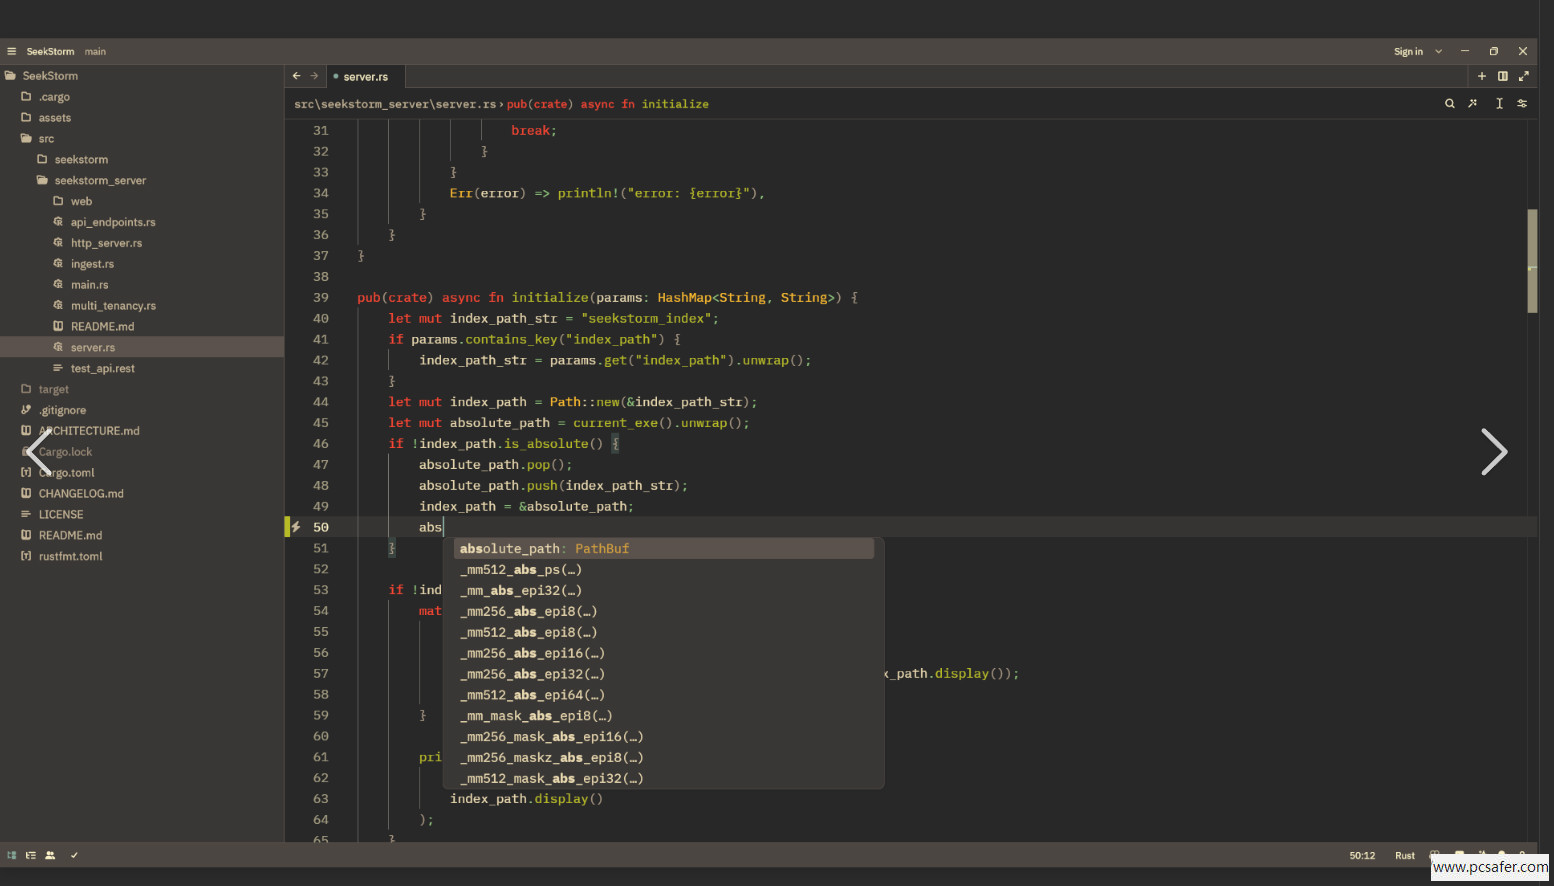This screenshot has height=886, width=1554.
Task: Select the server.rs editor tab
Action: click(x=365, y=76)
